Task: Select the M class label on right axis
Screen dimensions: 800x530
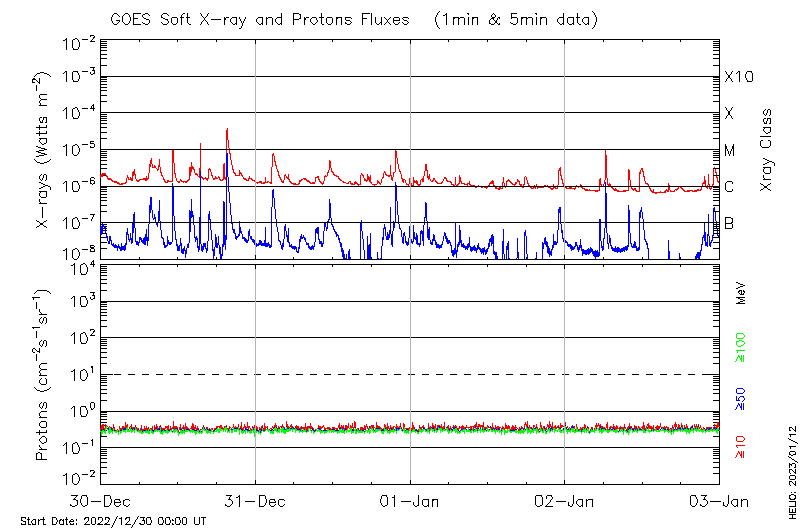Action: click(x=730, y=151)
